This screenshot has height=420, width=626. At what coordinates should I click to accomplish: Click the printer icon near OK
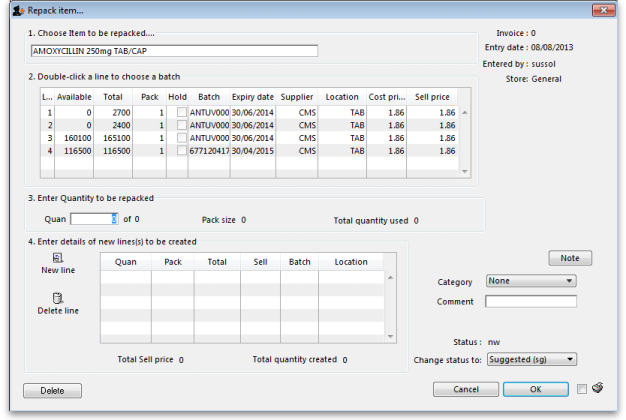pos(598,389)
